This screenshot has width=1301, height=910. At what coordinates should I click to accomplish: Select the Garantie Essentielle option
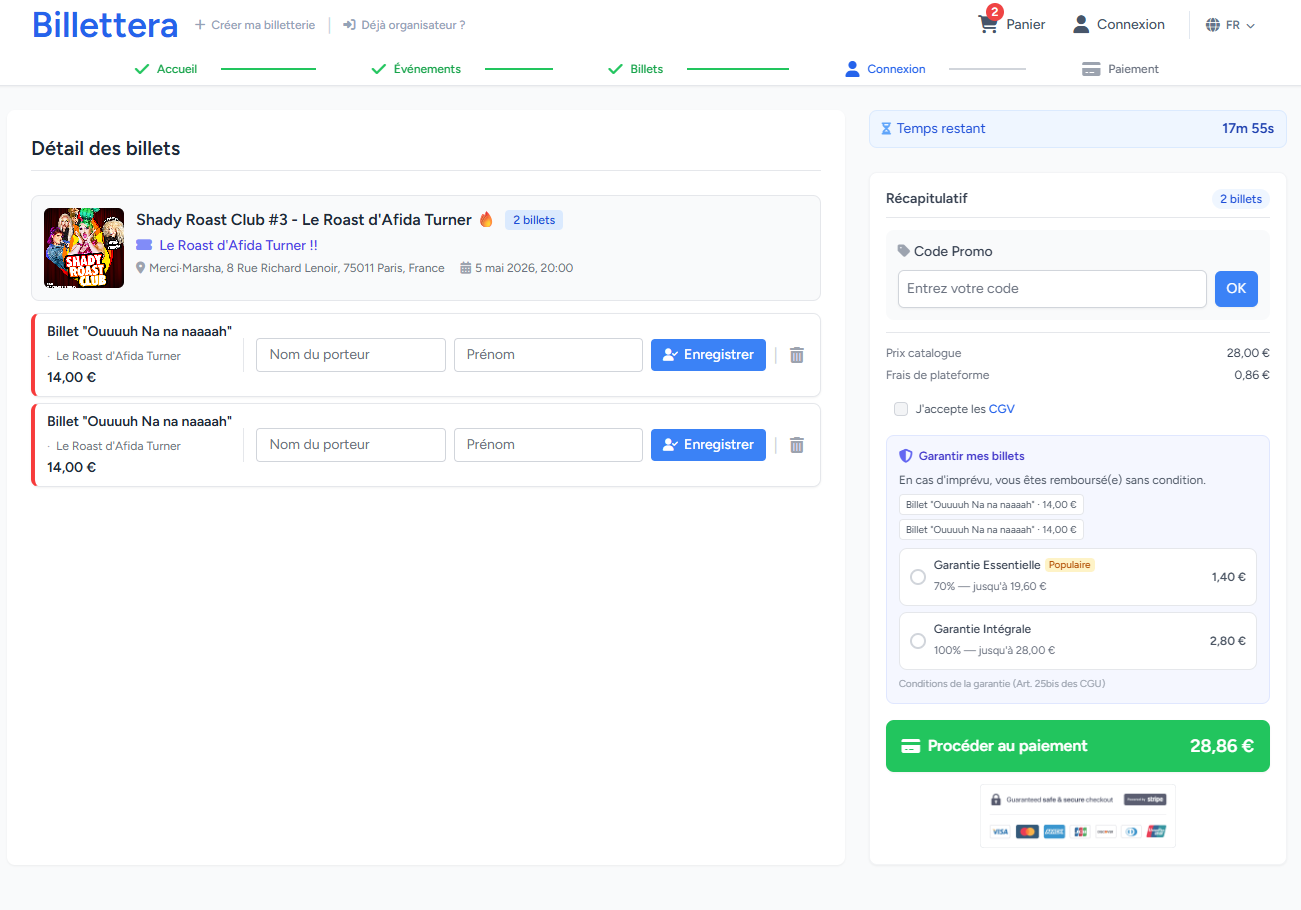917,576
